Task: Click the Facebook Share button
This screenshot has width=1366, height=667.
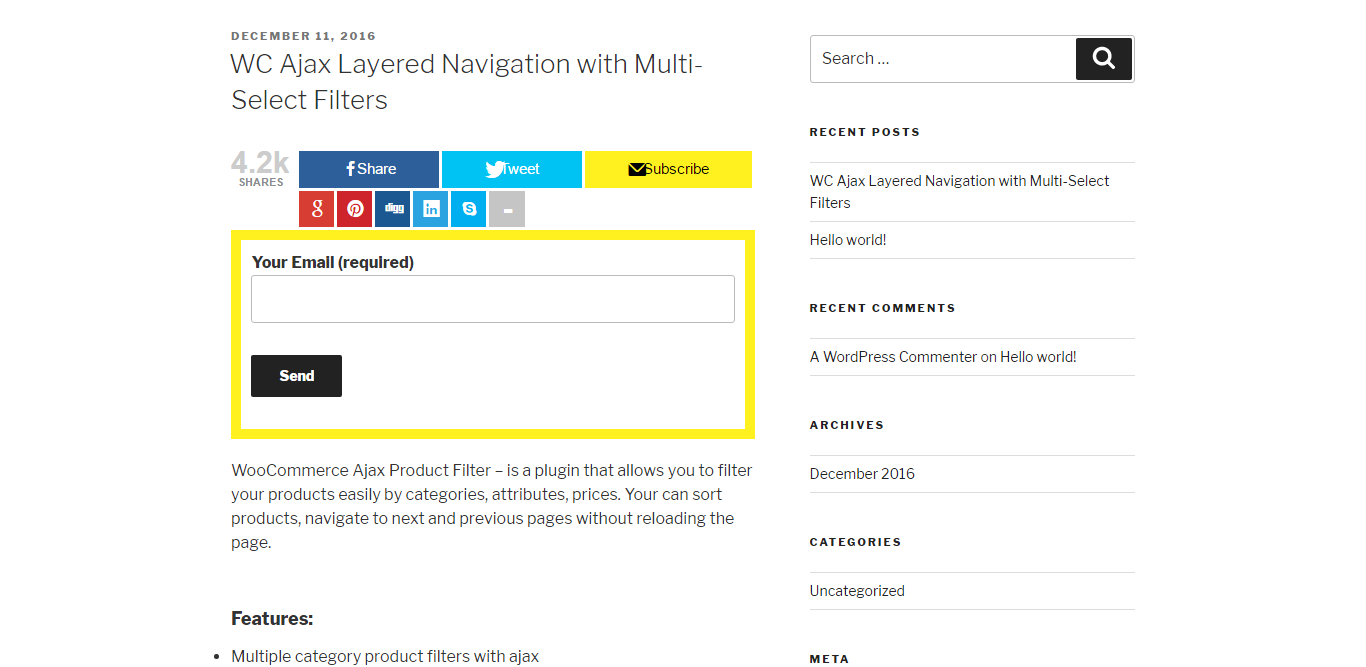Action: pos(369,169)
